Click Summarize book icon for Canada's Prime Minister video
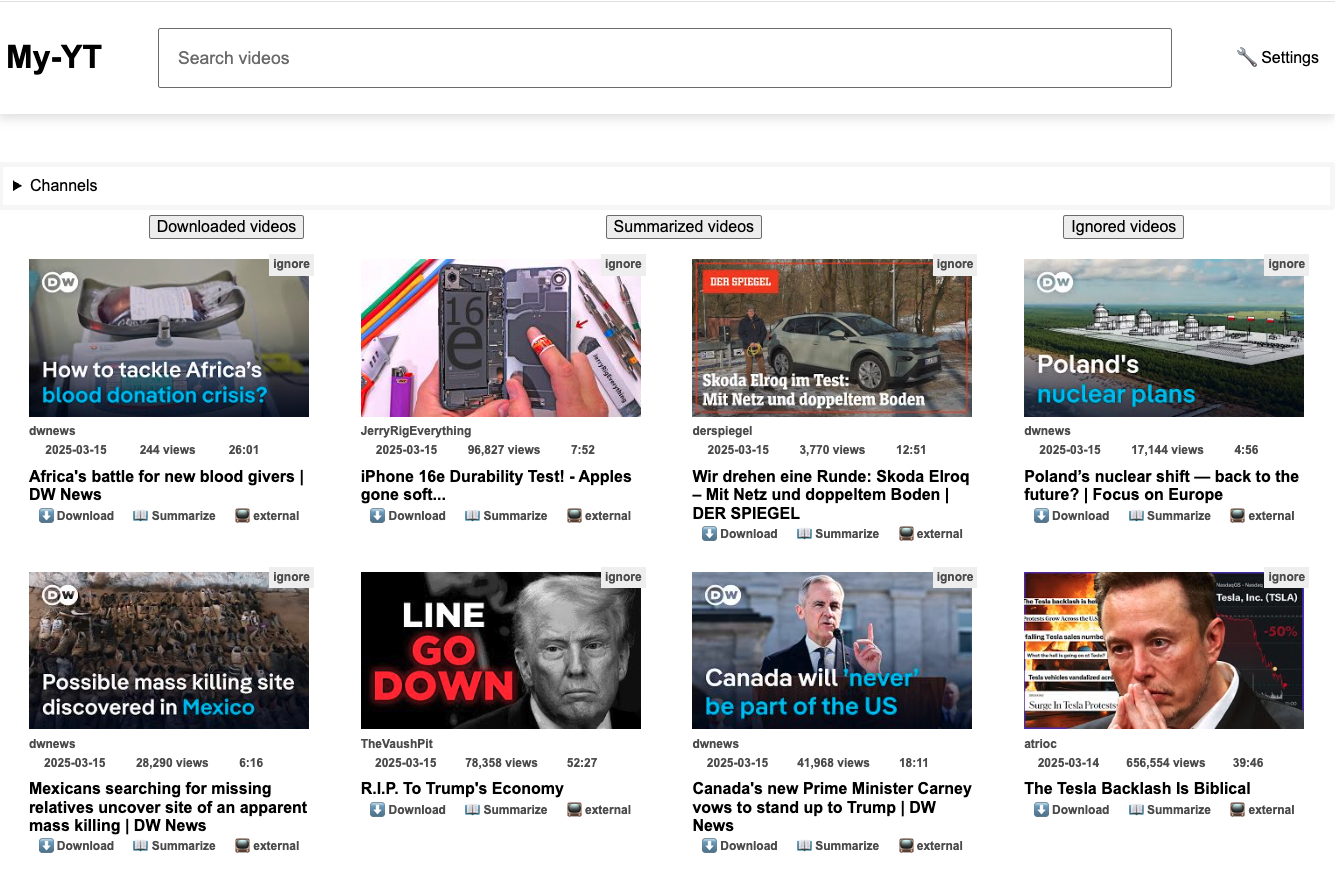This screenshot has width=1335, height=873. (x=804, y=846)
